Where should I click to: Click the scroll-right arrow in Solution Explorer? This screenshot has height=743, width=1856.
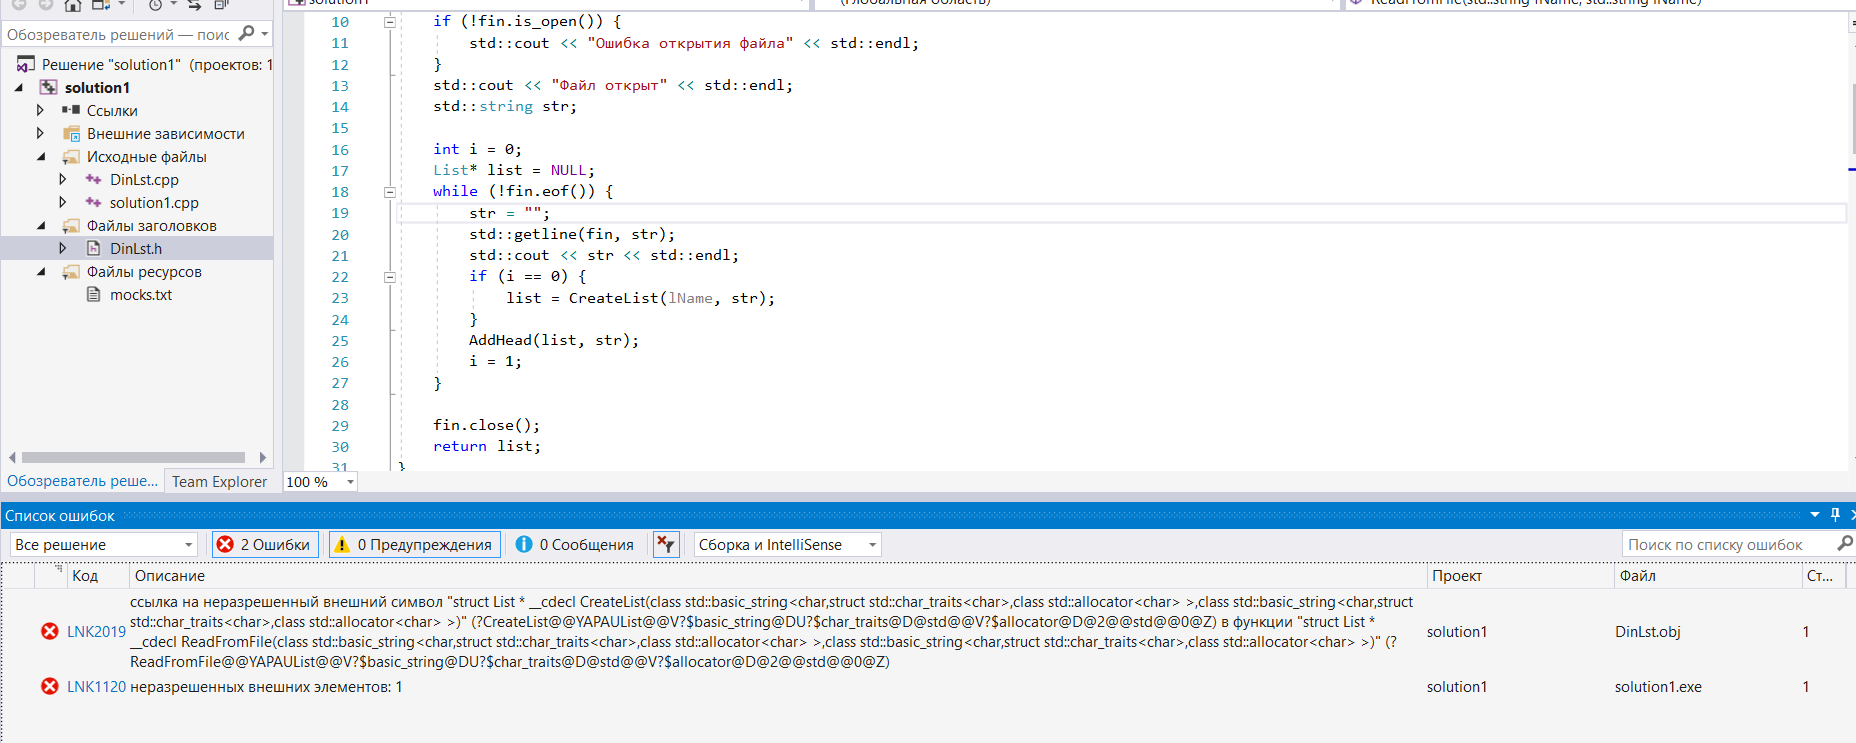coord(262,457)
